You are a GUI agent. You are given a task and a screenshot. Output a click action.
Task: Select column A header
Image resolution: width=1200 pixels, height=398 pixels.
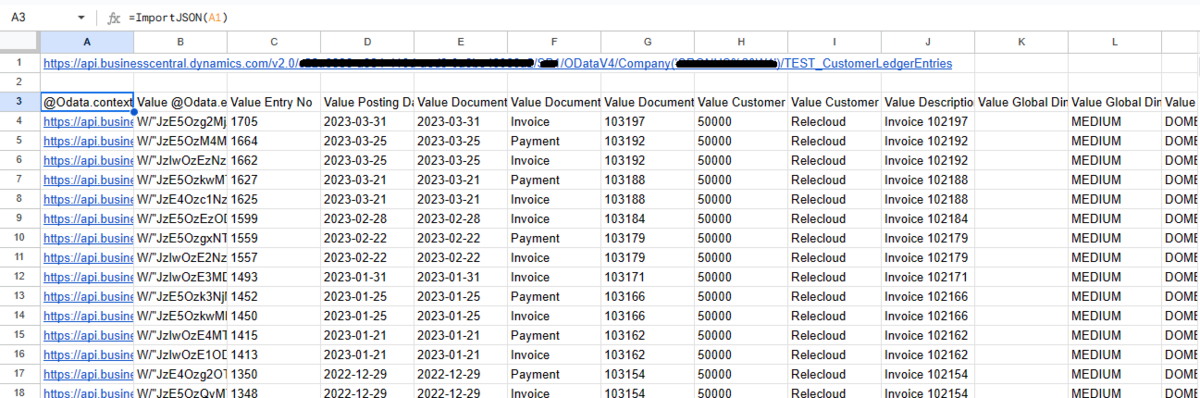tap(87, 42)
